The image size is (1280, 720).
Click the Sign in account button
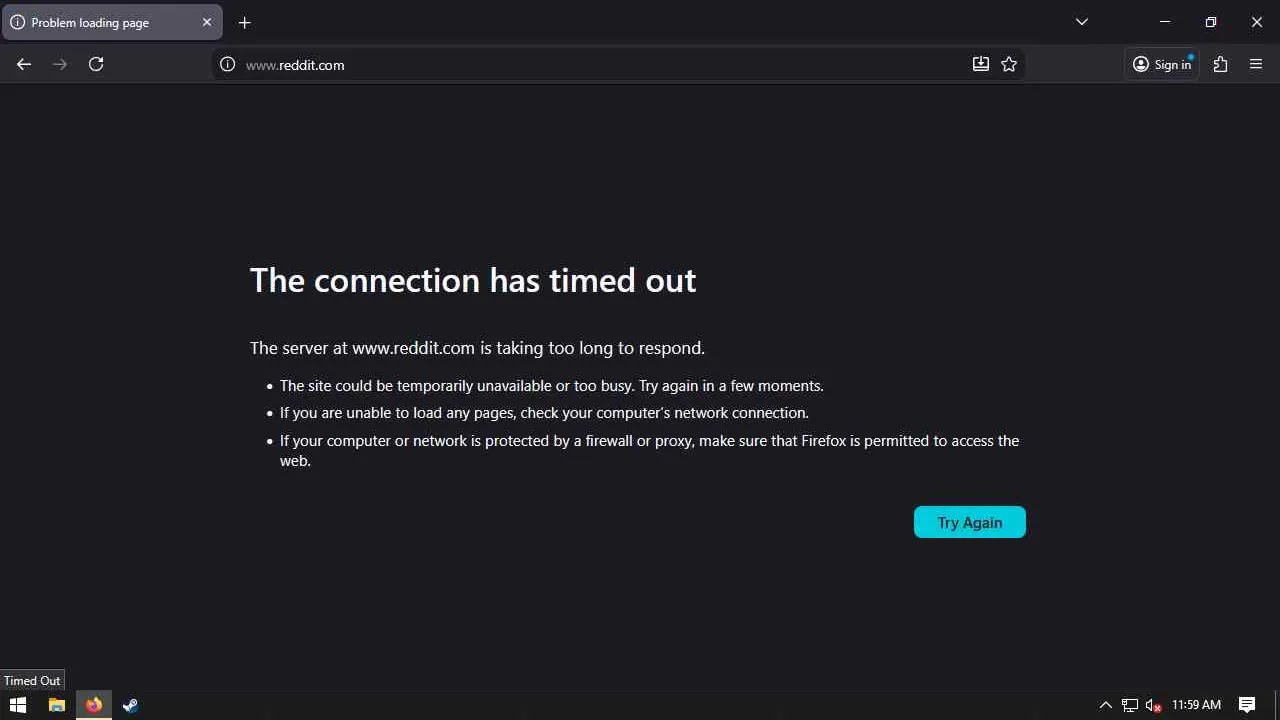[1162, 64]
